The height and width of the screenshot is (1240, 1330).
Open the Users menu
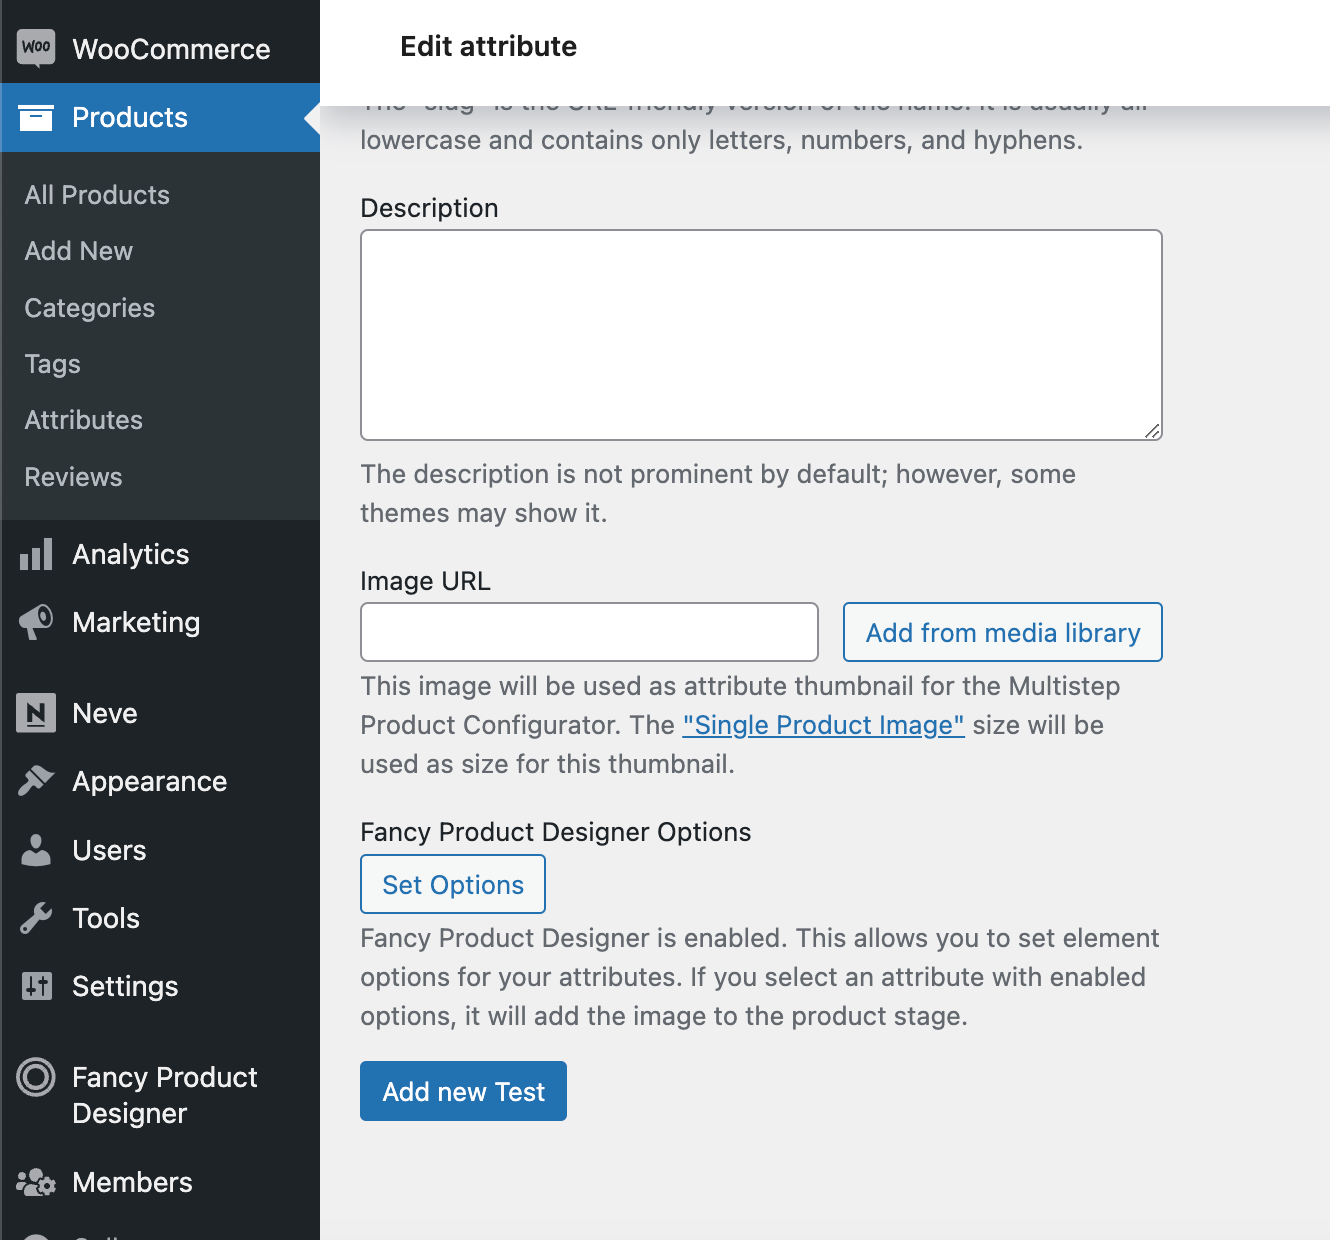point(160,850)
